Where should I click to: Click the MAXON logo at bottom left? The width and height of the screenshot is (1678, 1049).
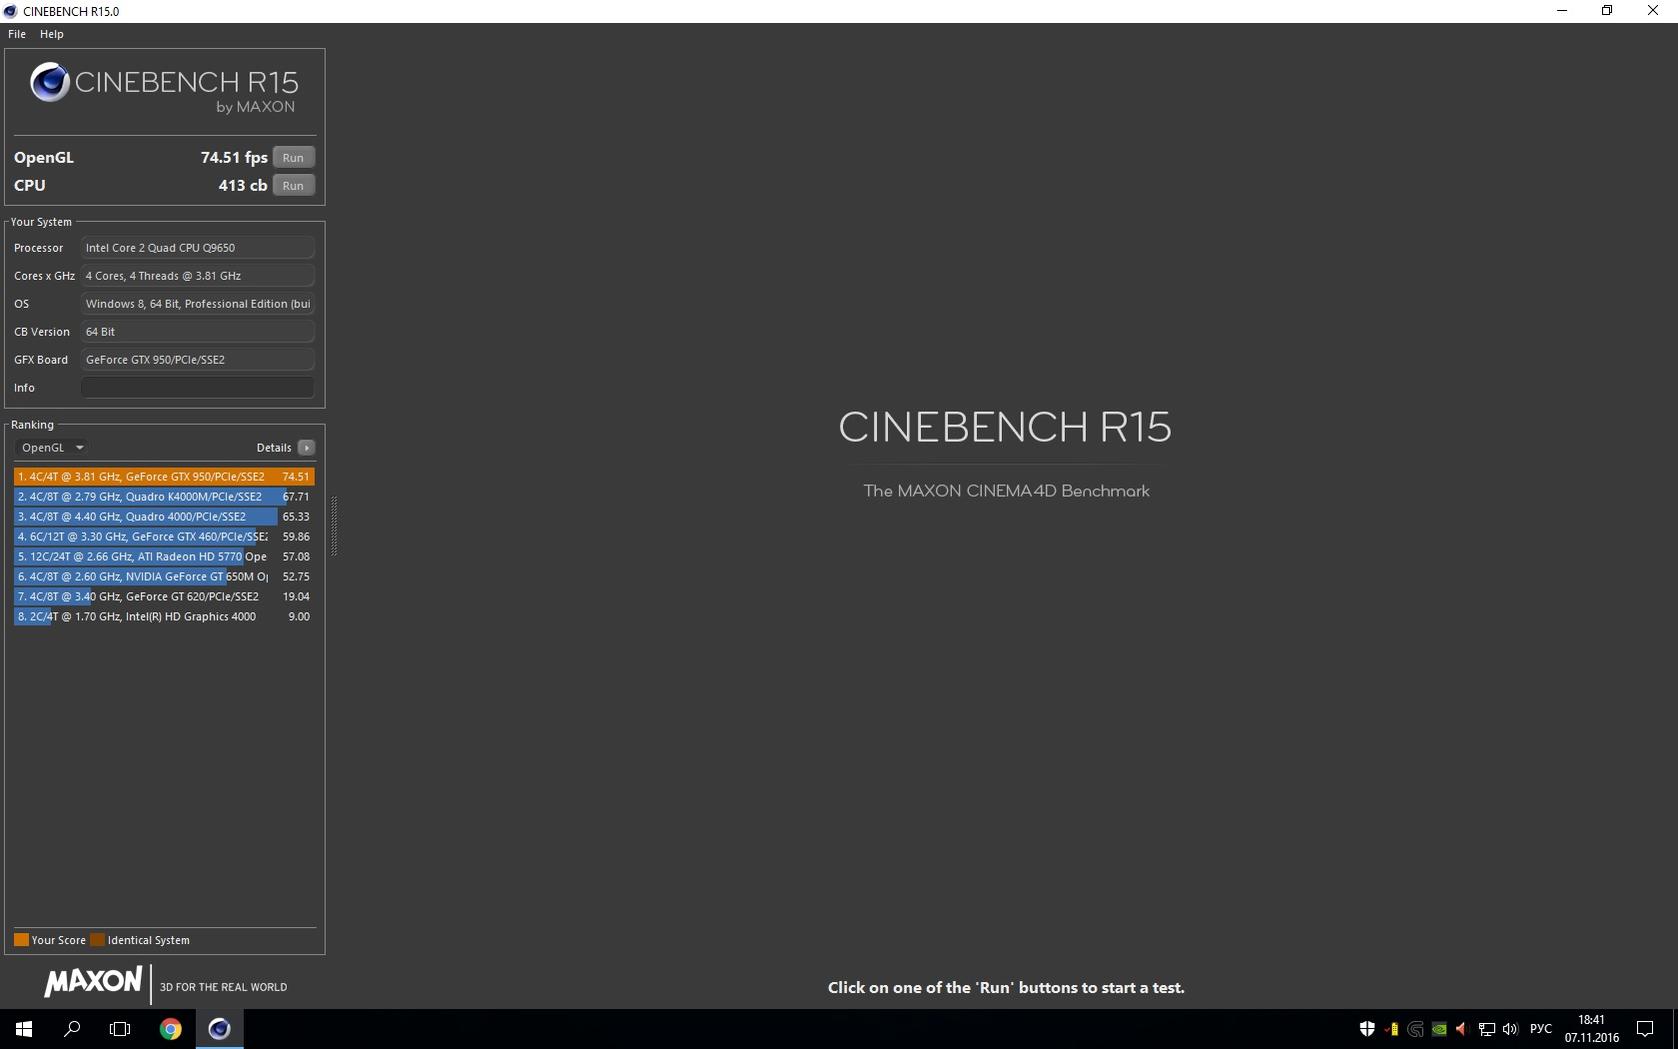coord(93,982)
